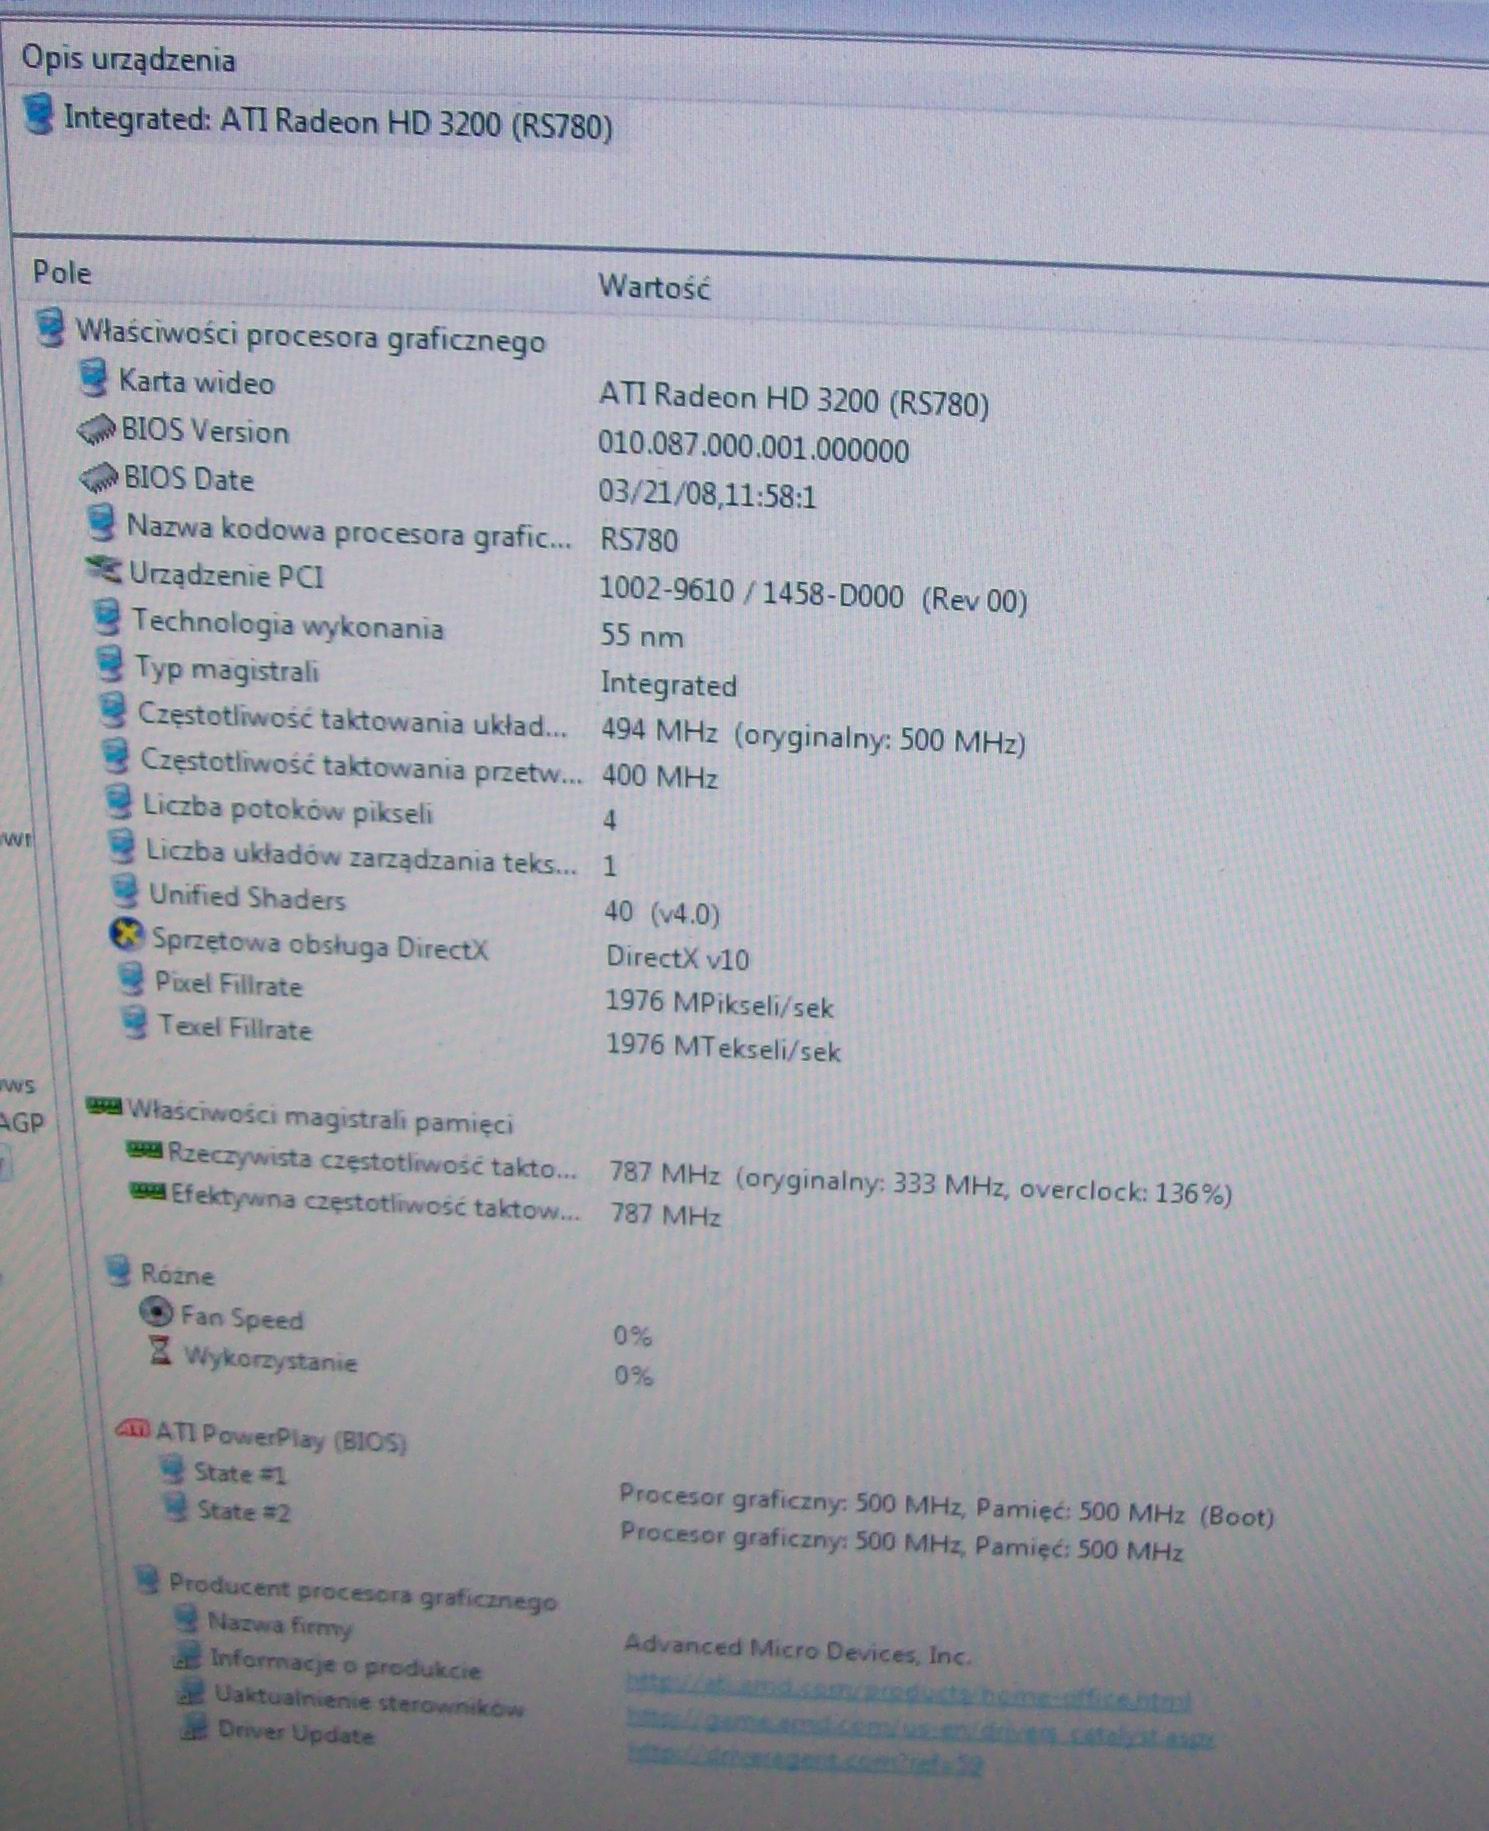Viewport: 1489px width, 1831px height.
Task: Click icon beside Liczba potoków pikseli
Action: (118, 801)
